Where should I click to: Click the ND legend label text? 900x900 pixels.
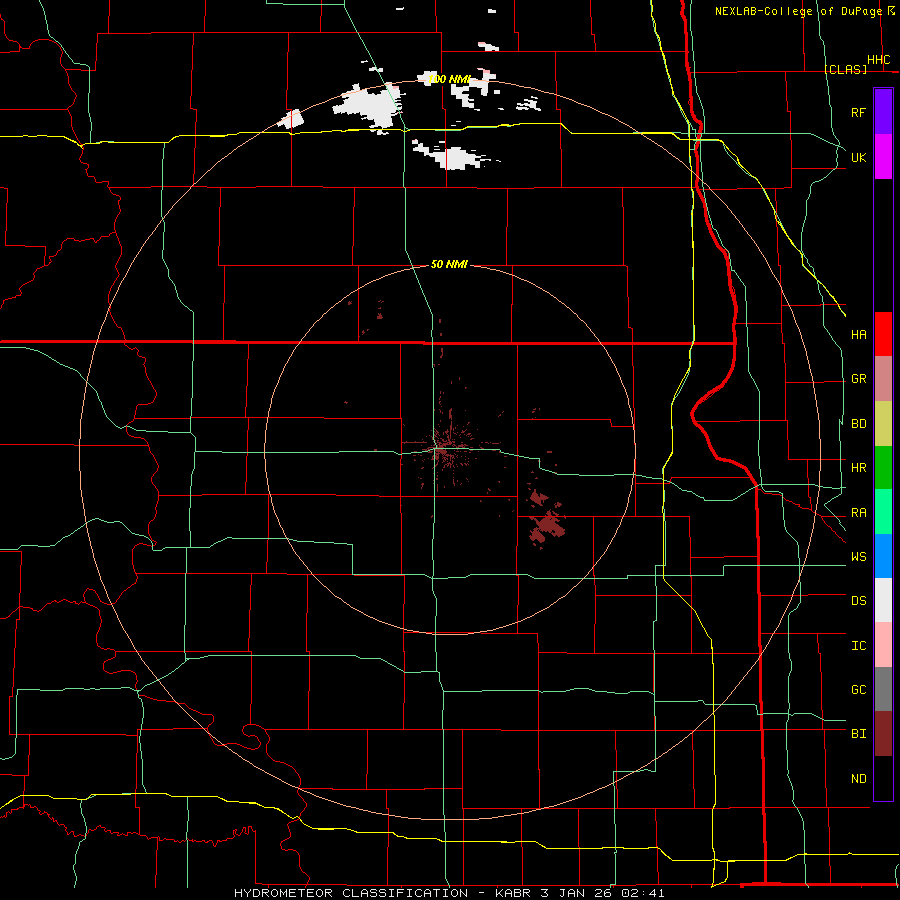coord(858,779)
